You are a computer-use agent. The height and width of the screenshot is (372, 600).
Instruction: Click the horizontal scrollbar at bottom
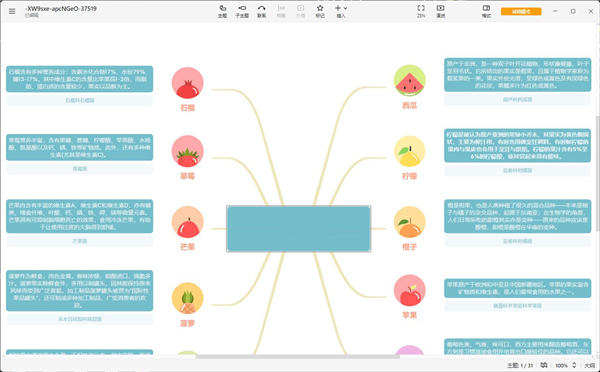point(298,357)
